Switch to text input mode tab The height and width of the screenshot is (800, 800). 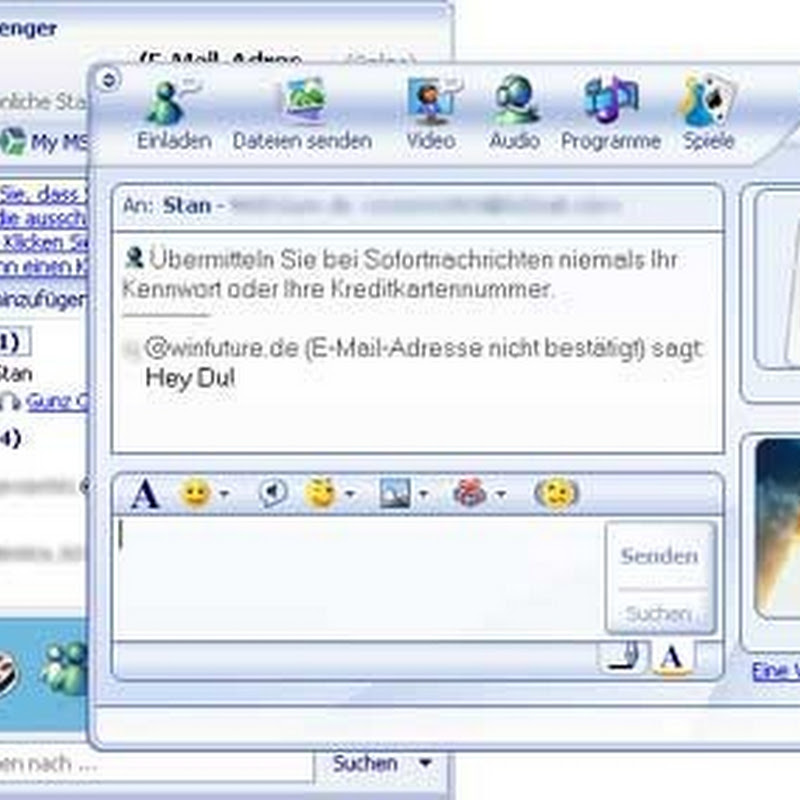pos(672,657)
